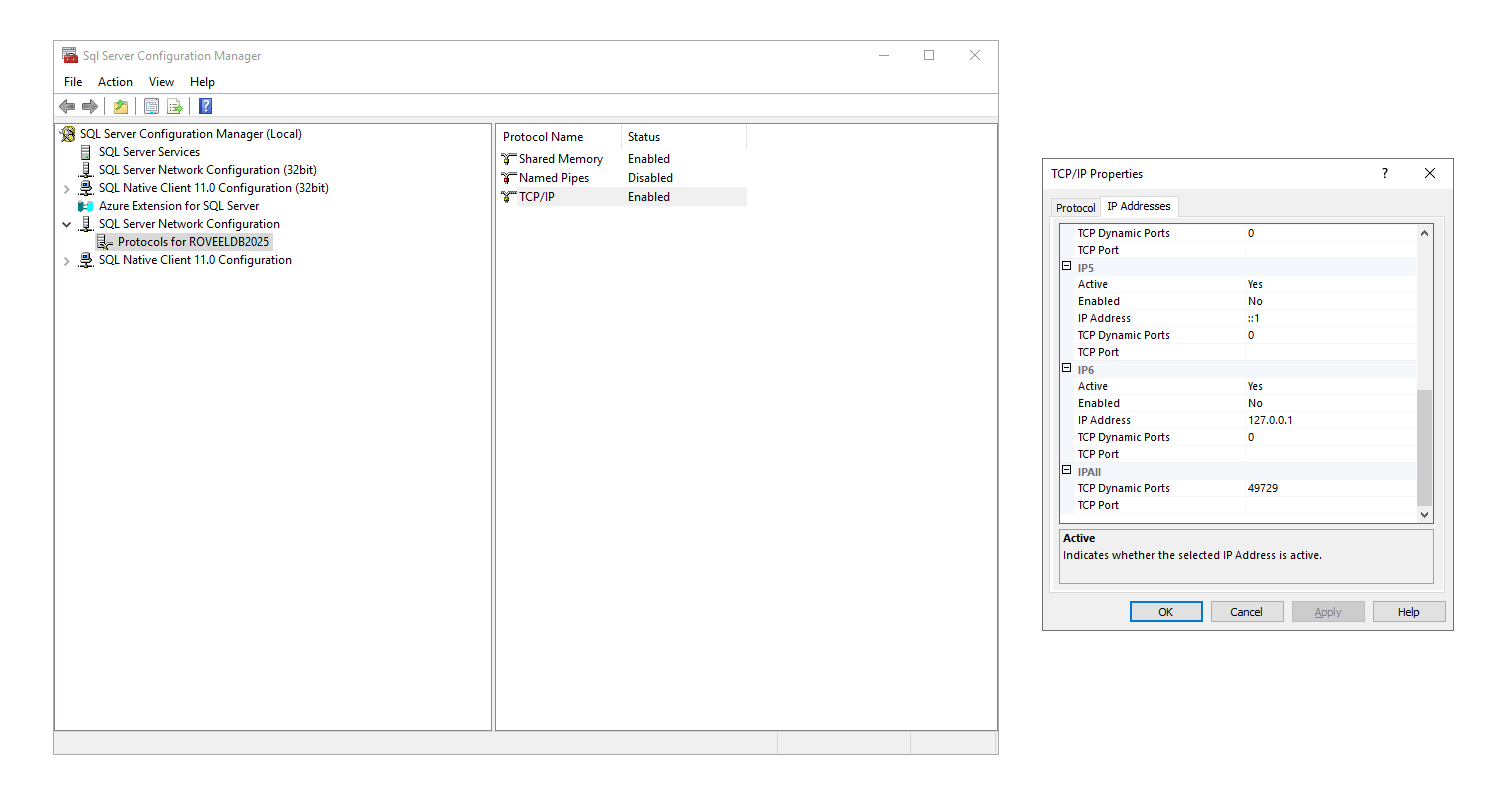Click the SQL Server Services server icon
This screenshot has width=1503, height=795.
coord(86,152)
